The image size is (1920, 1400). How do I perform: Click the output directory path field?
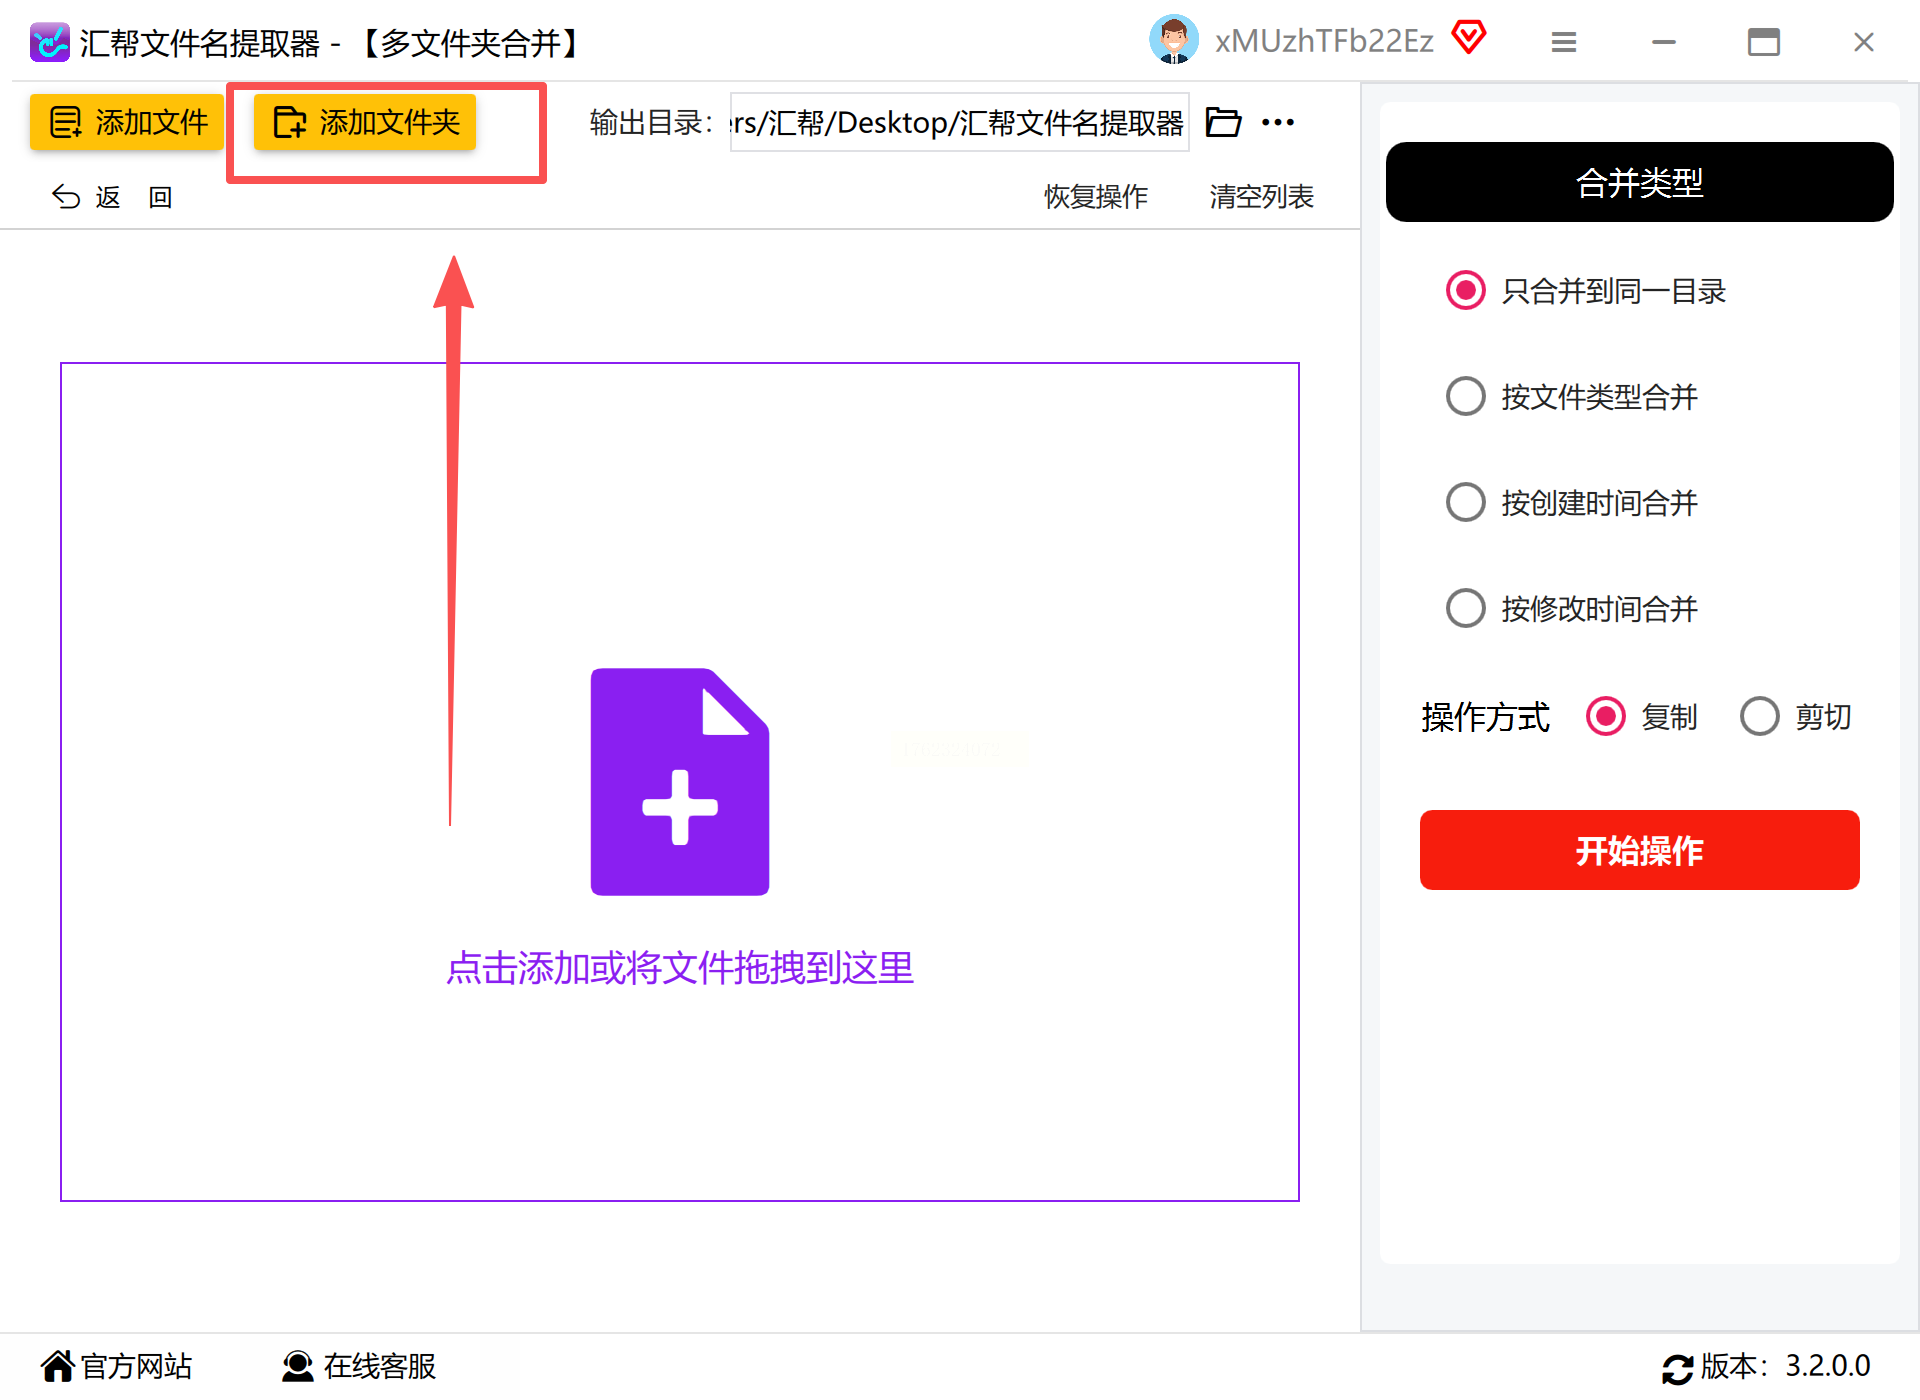coord(958,123)
